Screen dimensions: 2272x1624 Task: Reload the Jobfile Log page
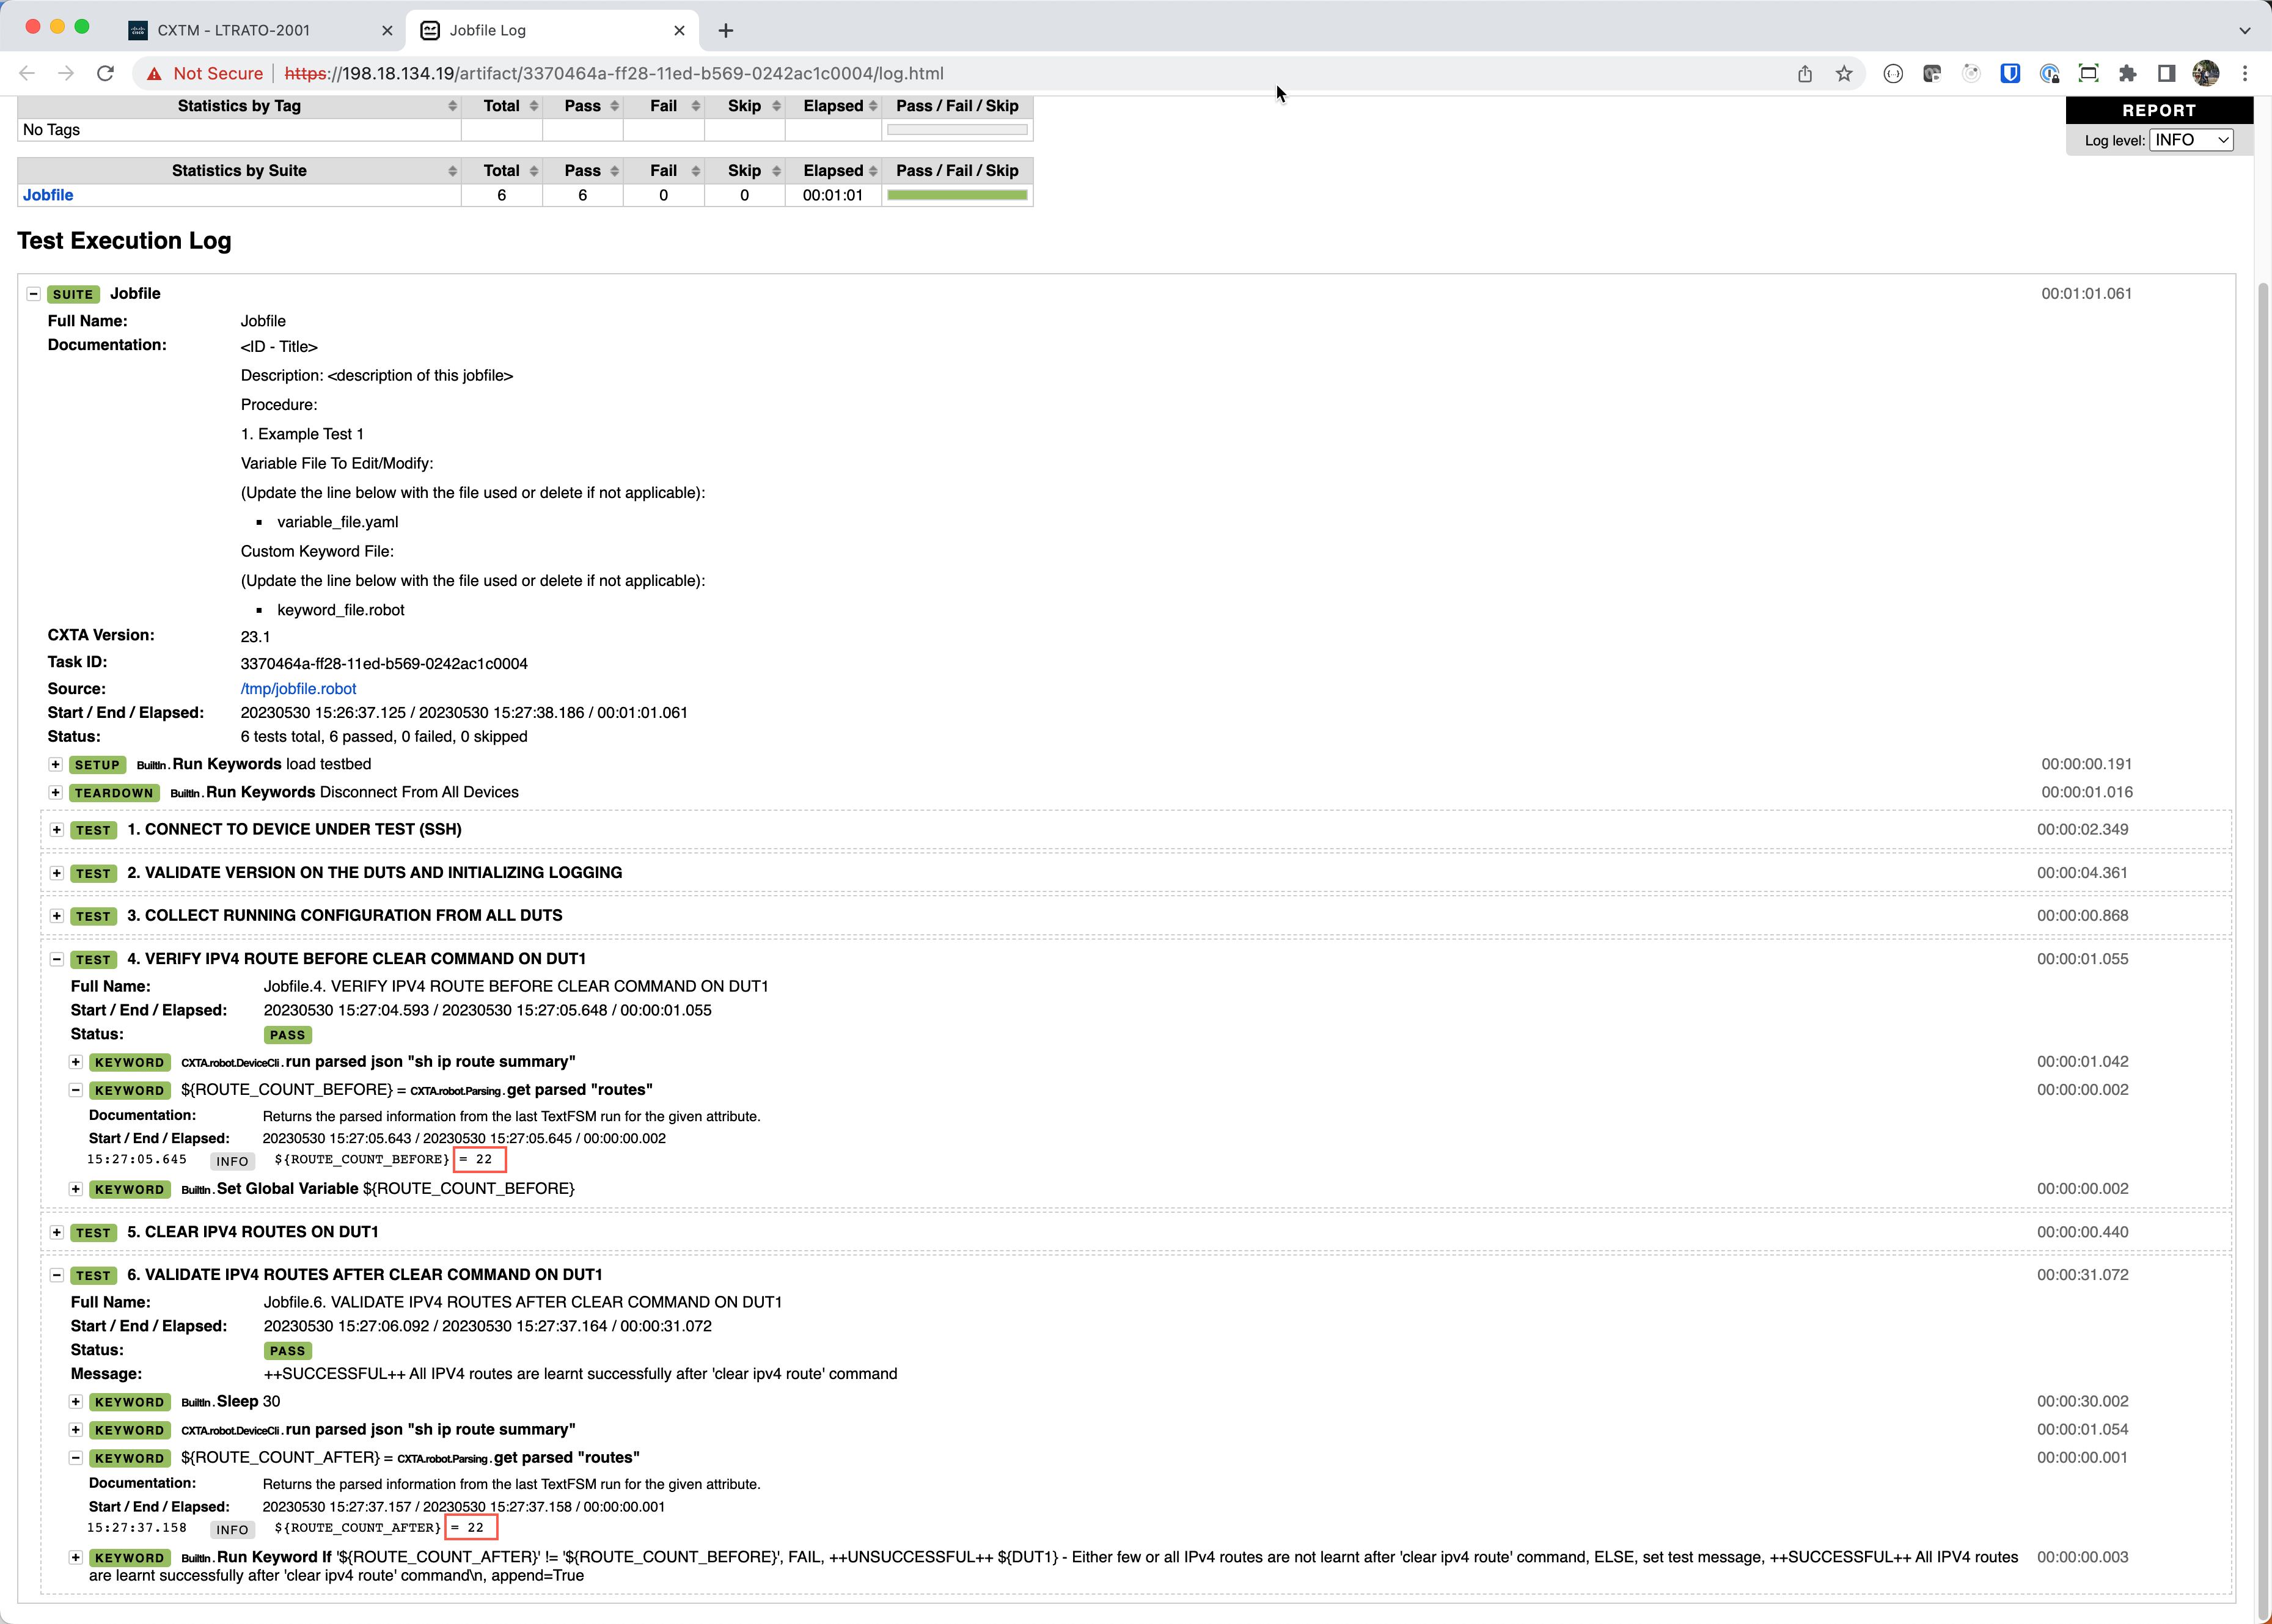tap(105, 73)
